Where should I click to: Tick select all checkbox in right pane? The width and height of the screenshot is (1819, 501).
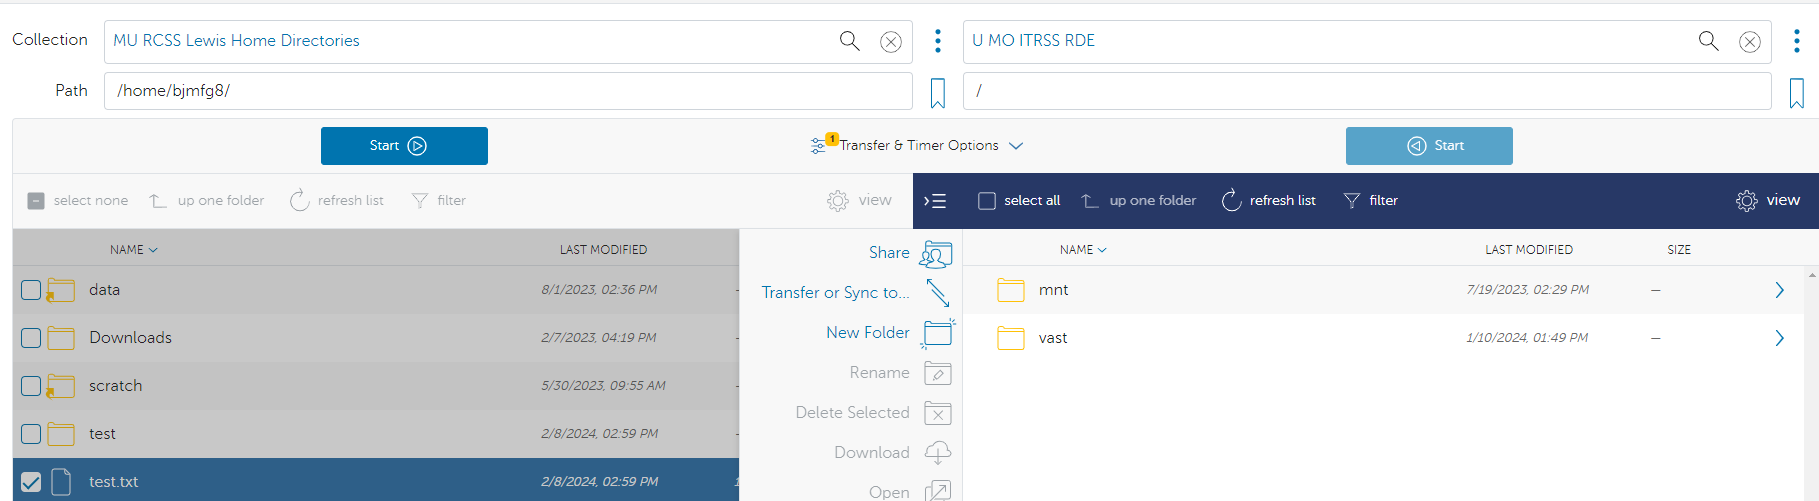[x=987, y=201]
